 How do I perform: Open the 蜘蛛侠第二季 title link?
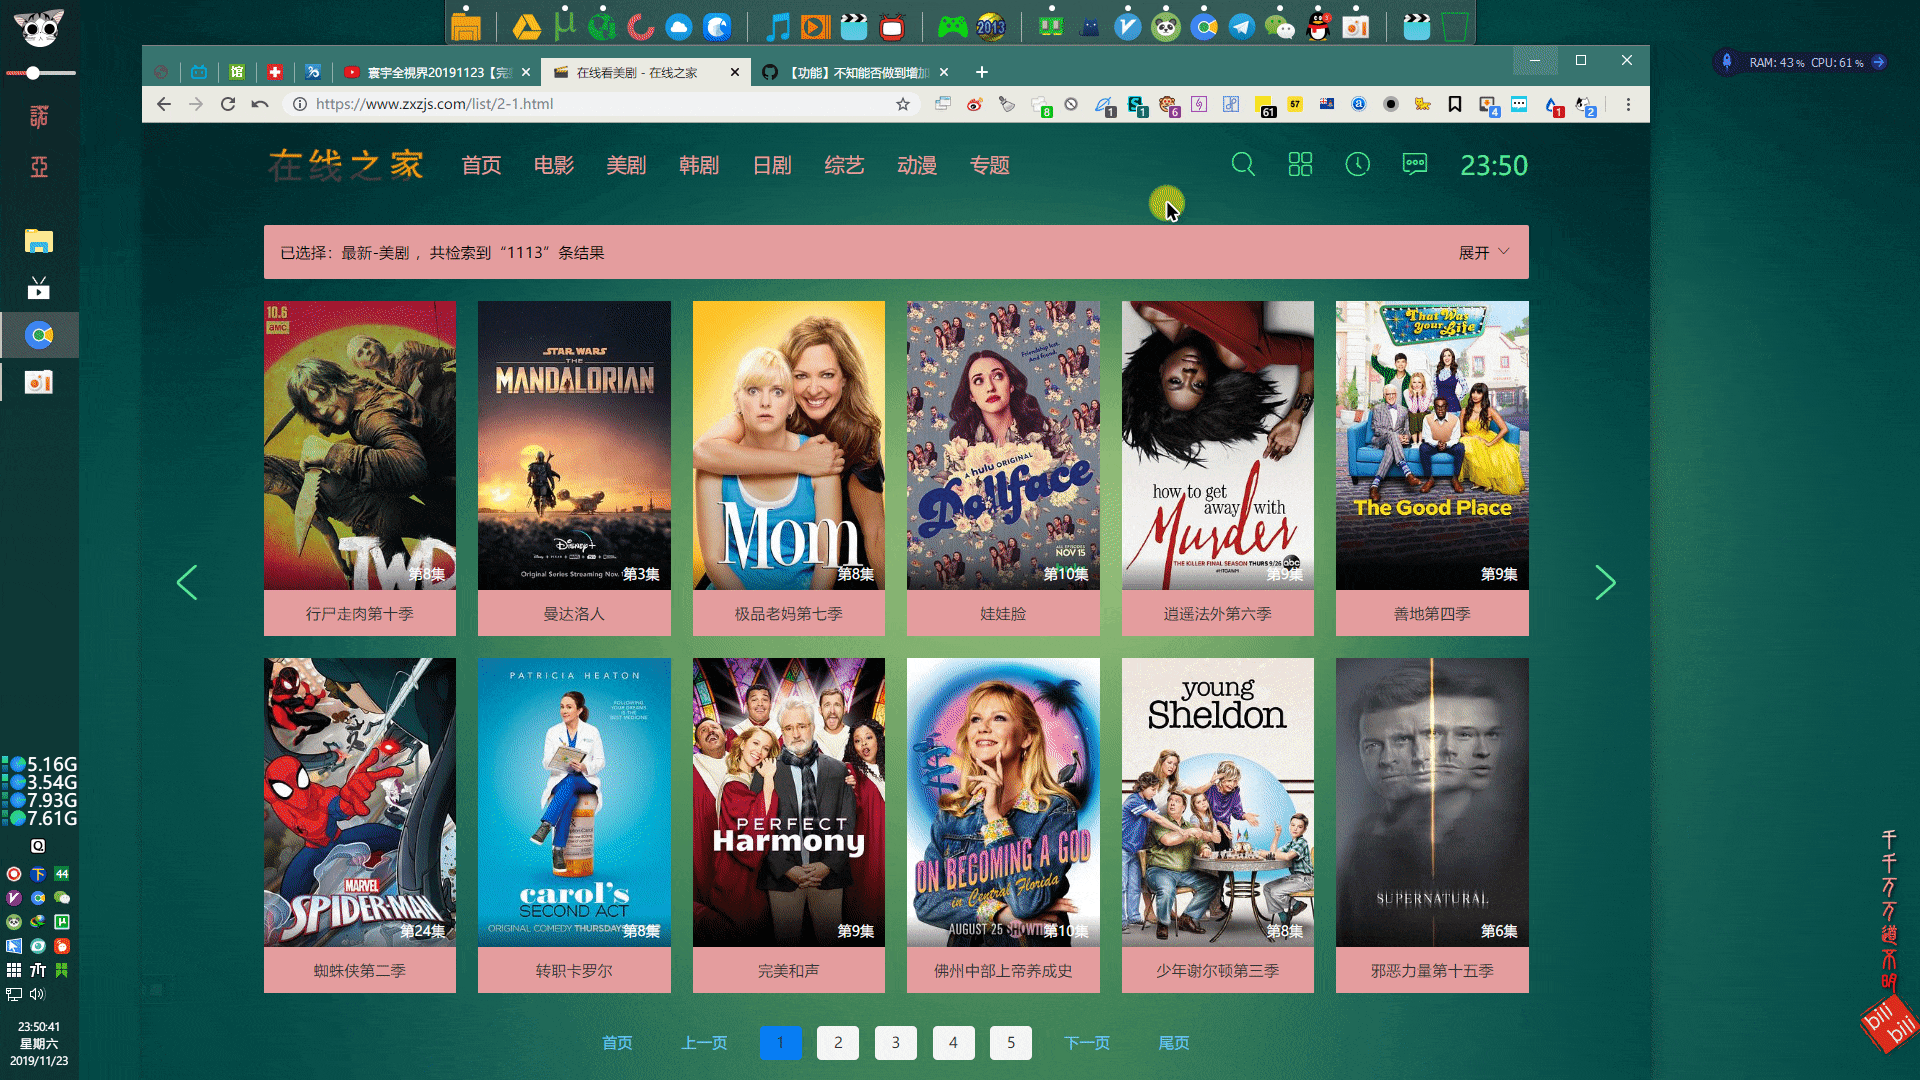tap(360, 971)
